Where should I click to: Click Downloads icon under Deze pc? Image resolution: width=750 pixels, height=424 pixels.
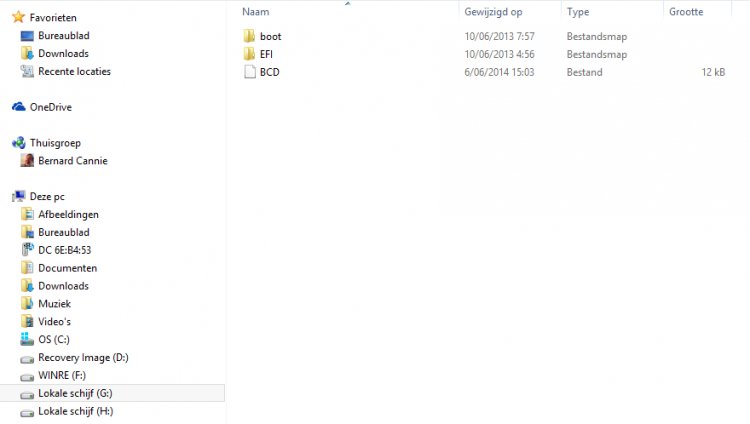[27, 286]
